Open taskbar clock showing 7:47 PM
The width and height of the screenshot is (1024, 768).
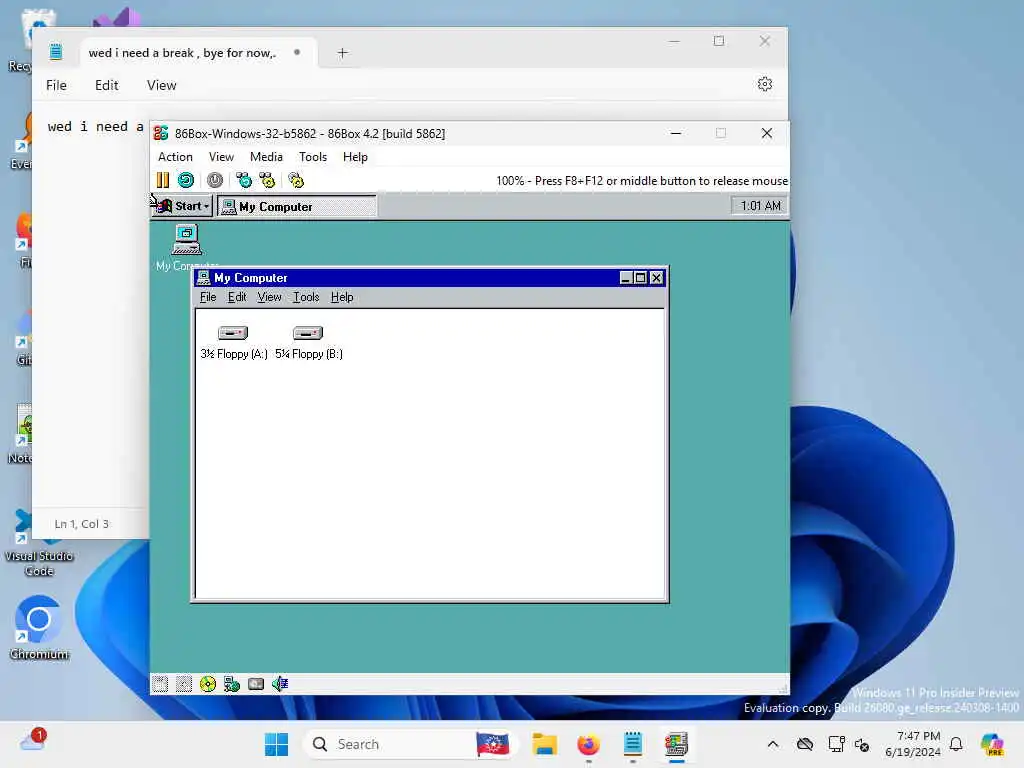pos(912,744)
